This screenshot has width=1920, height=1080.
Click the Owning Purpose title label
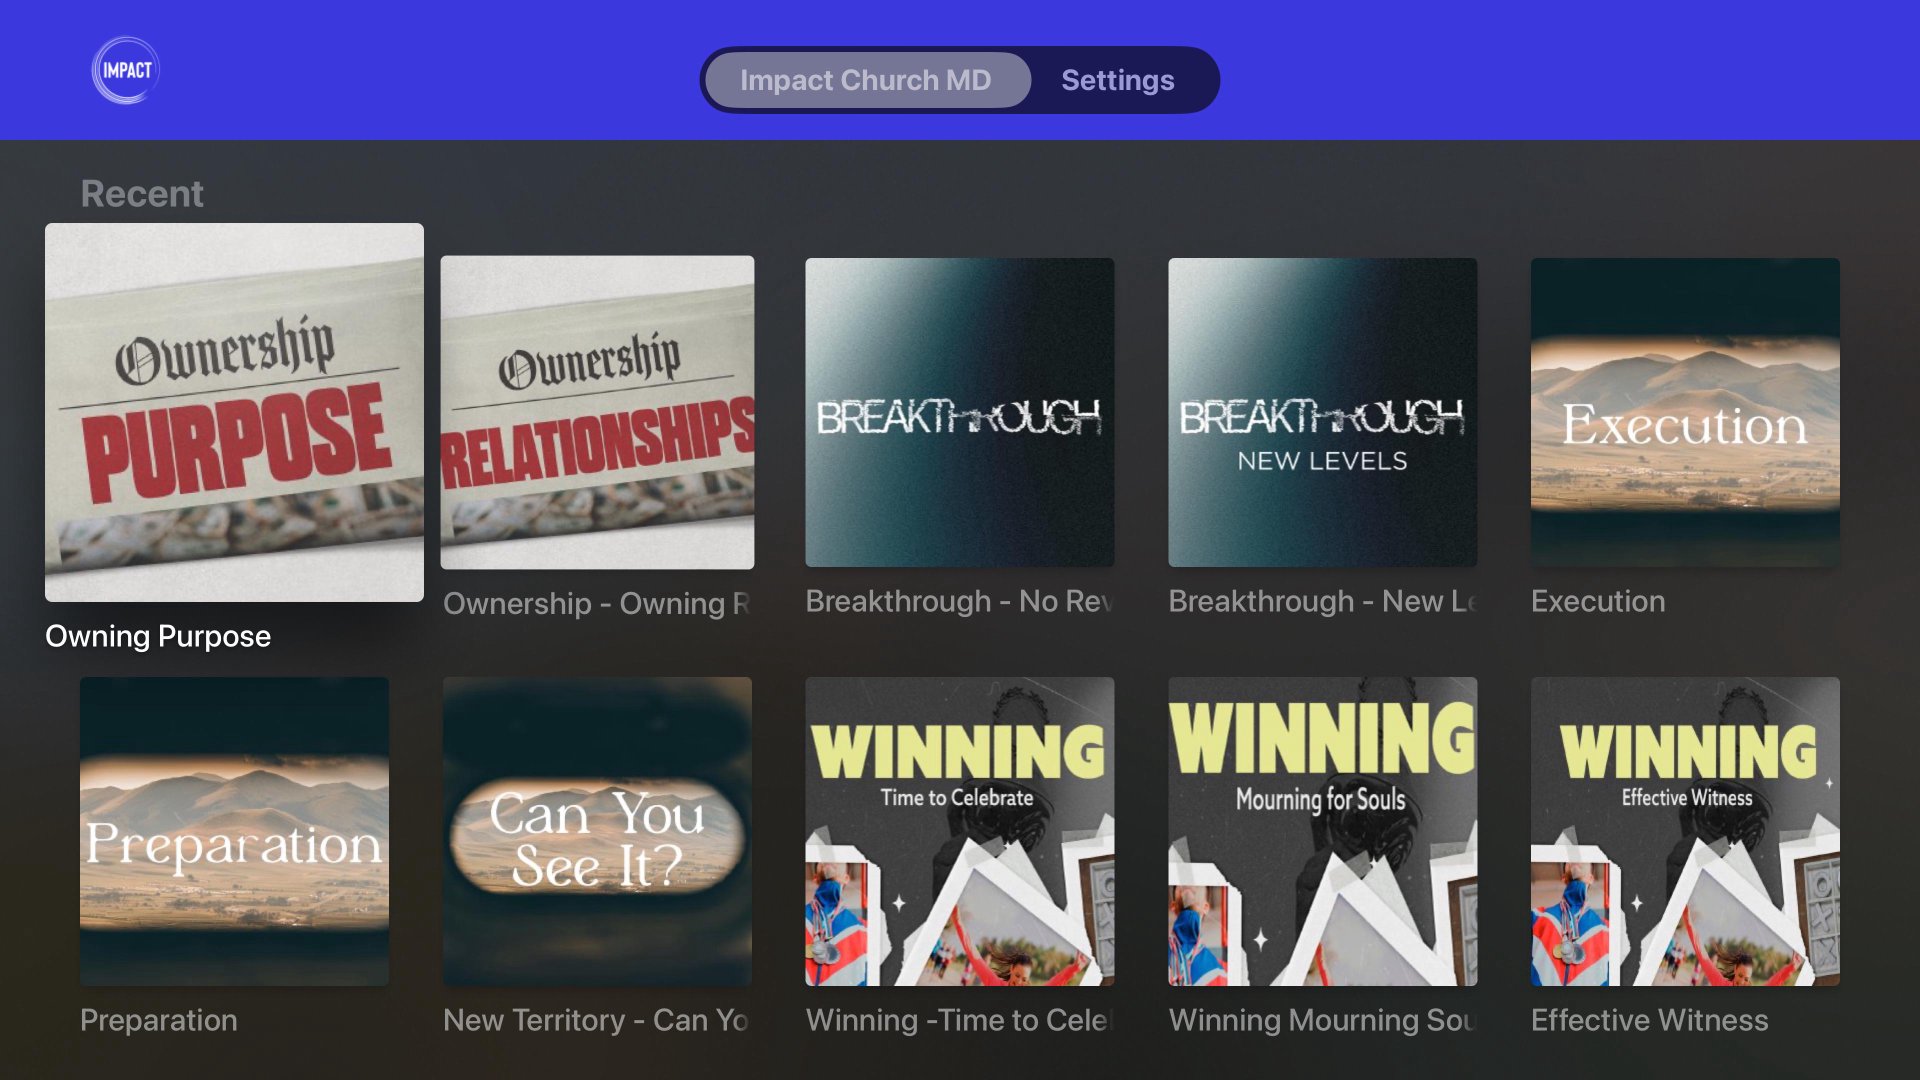click(x=158, y=636)
